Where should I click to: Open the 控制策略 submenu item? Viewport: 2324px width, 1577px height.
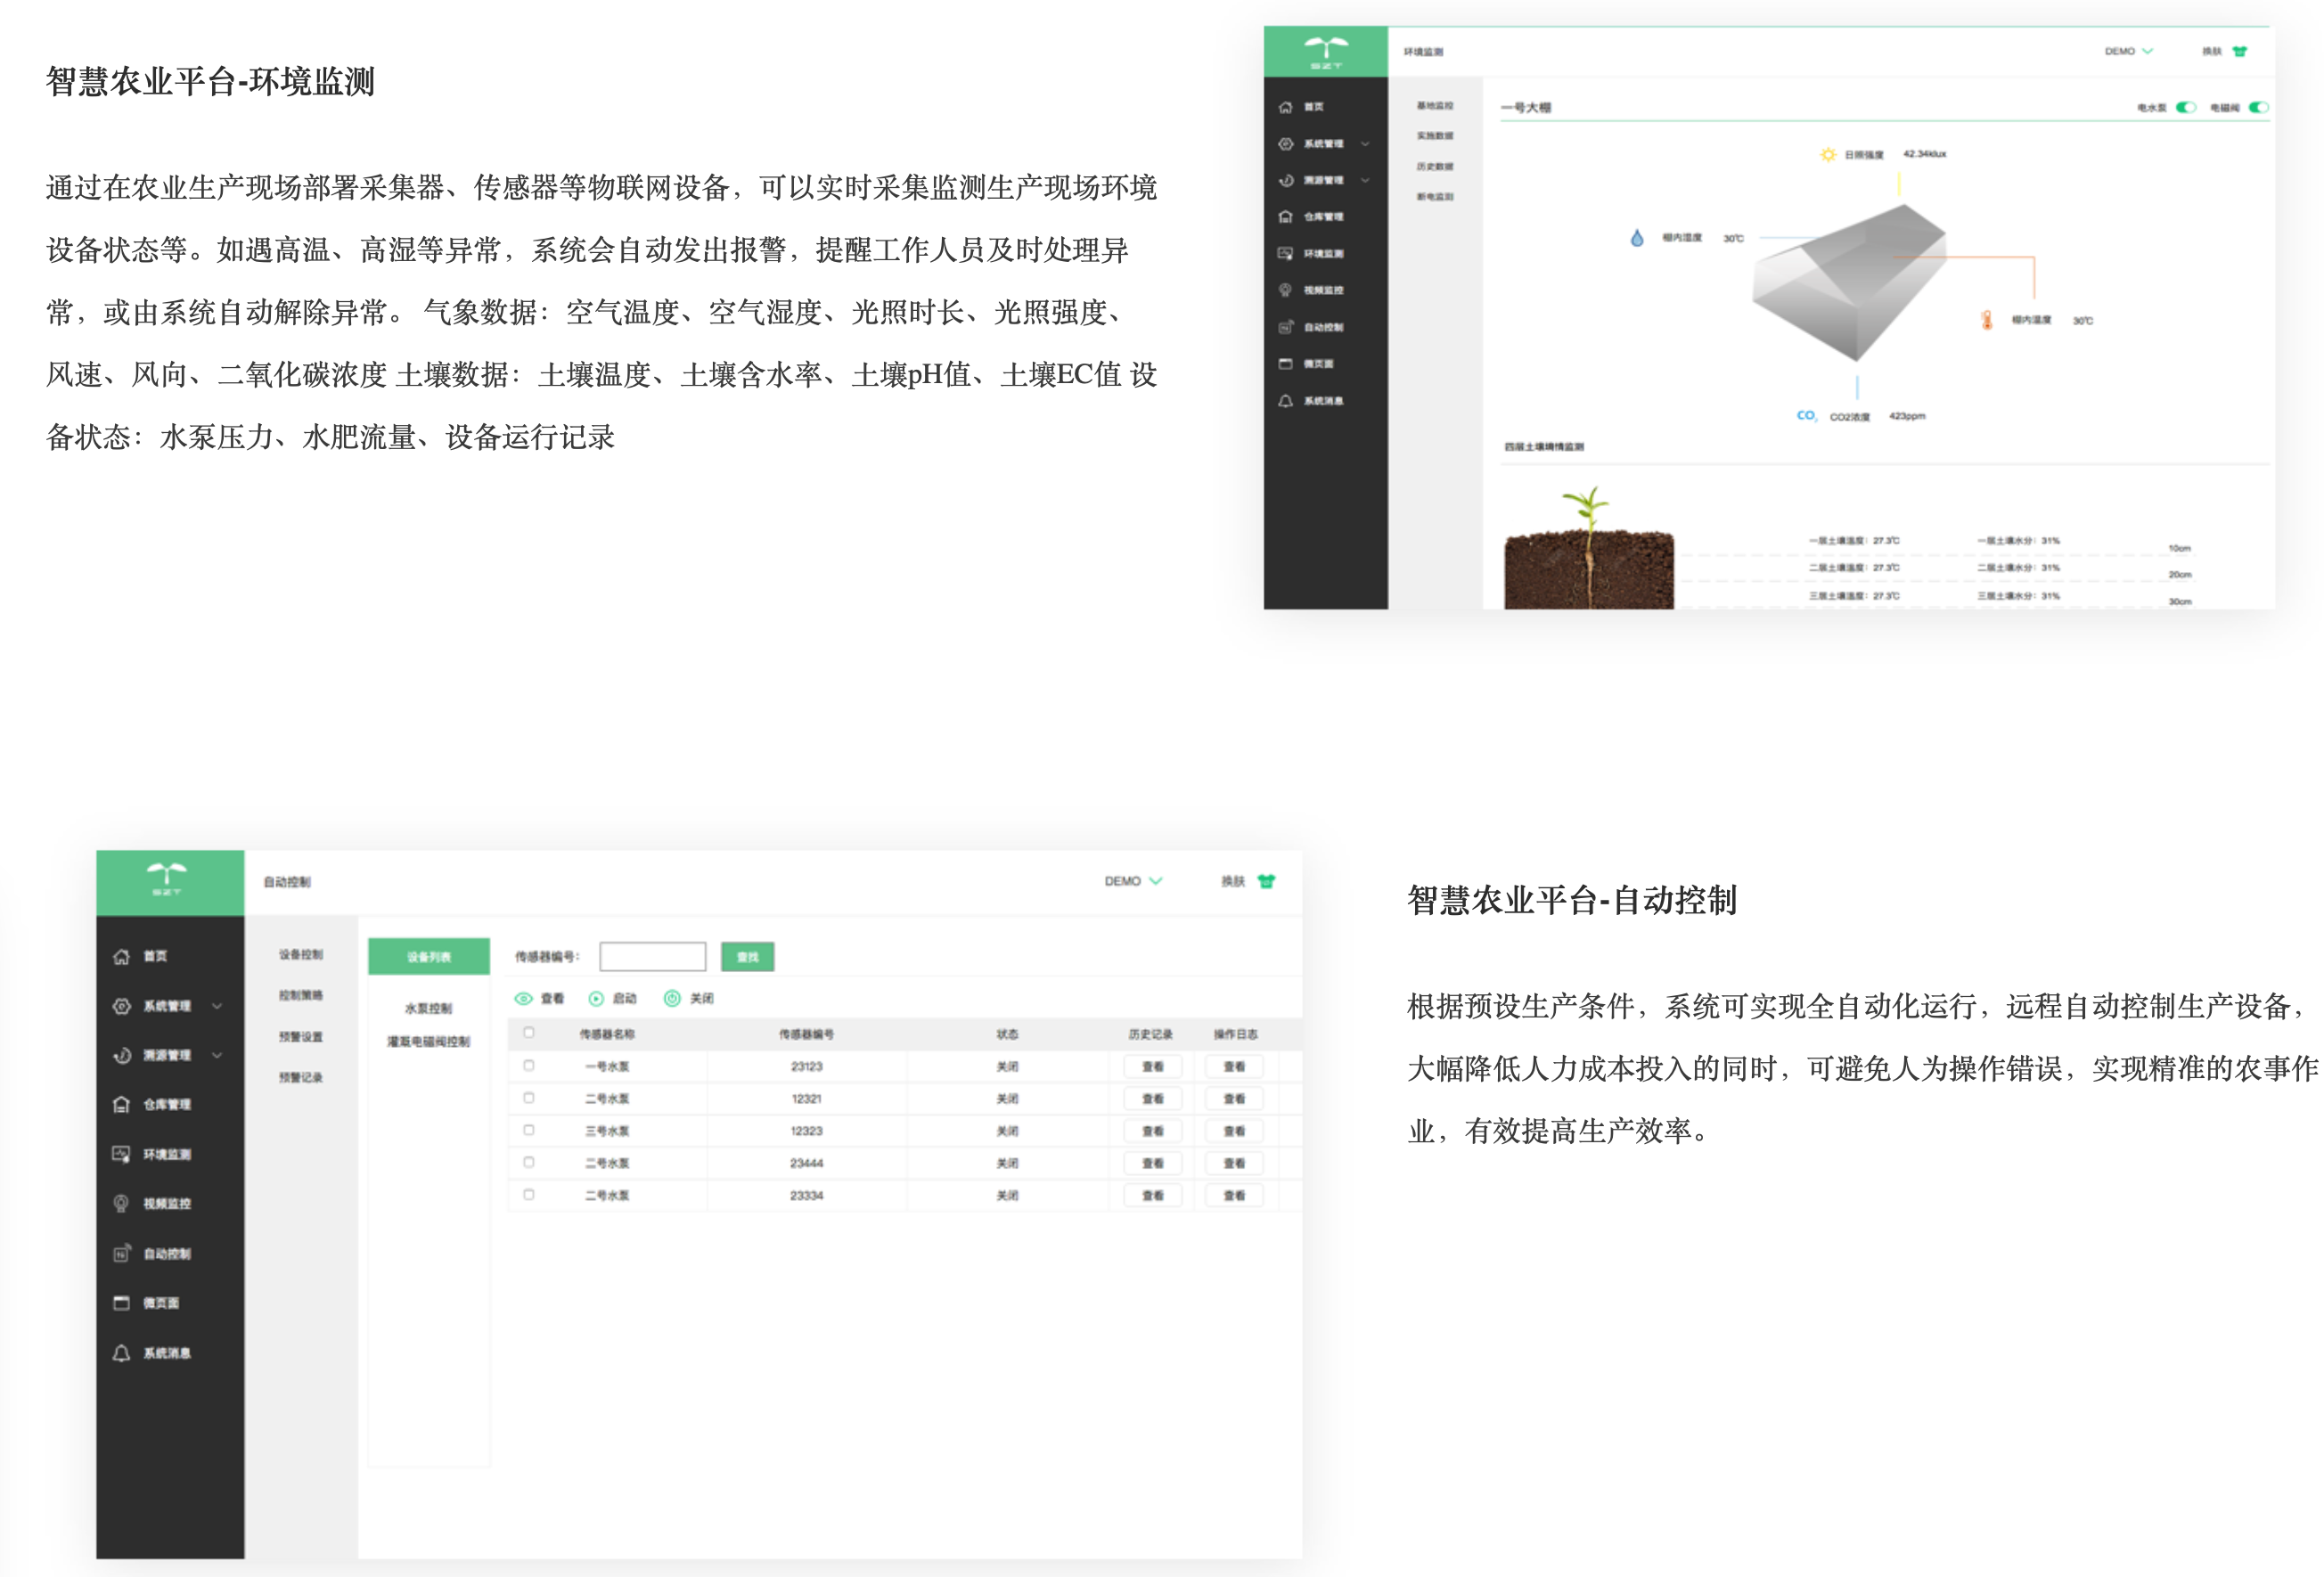click(300, 995)
